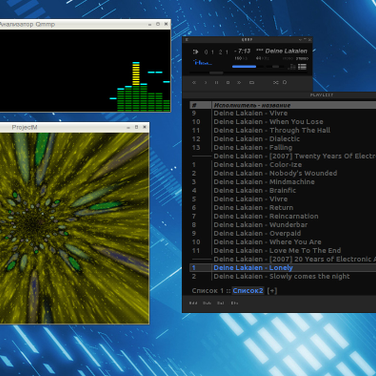Select Deine Lakaien - Return

point(283,208)
